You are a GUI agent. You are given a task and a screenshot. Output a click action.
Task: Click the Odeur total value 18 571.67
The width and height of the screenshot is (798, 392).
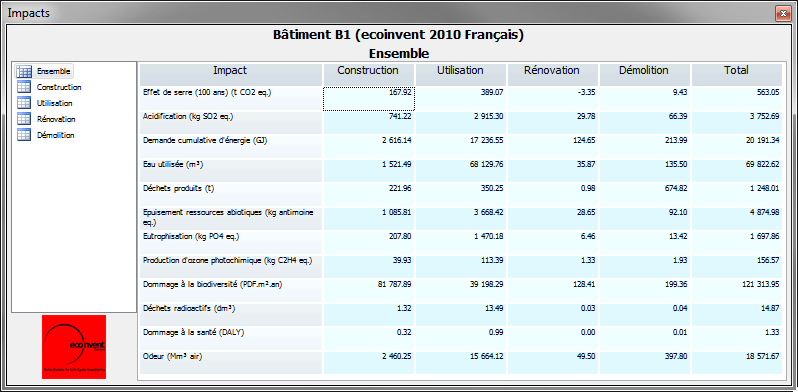click(762, 356)
